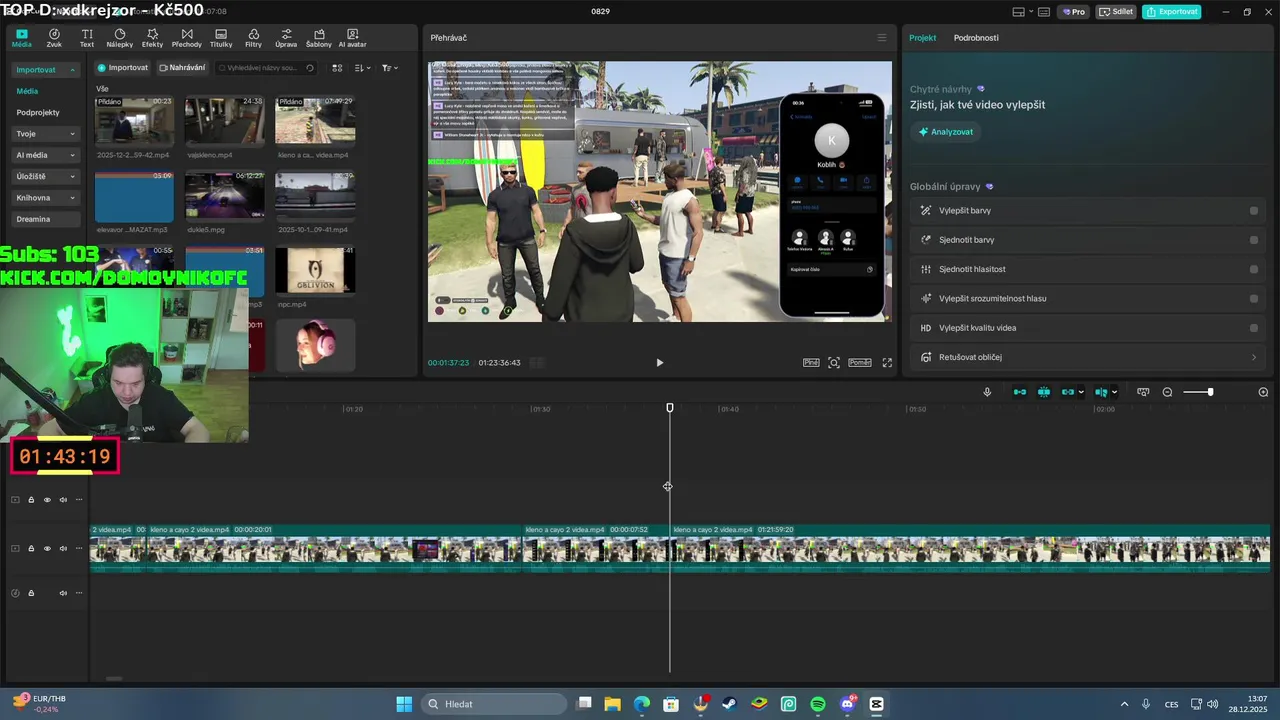Viewport: 1280px width, 720px height.
Task: Click the Importovat button with plus
Action: pos(123,68)
